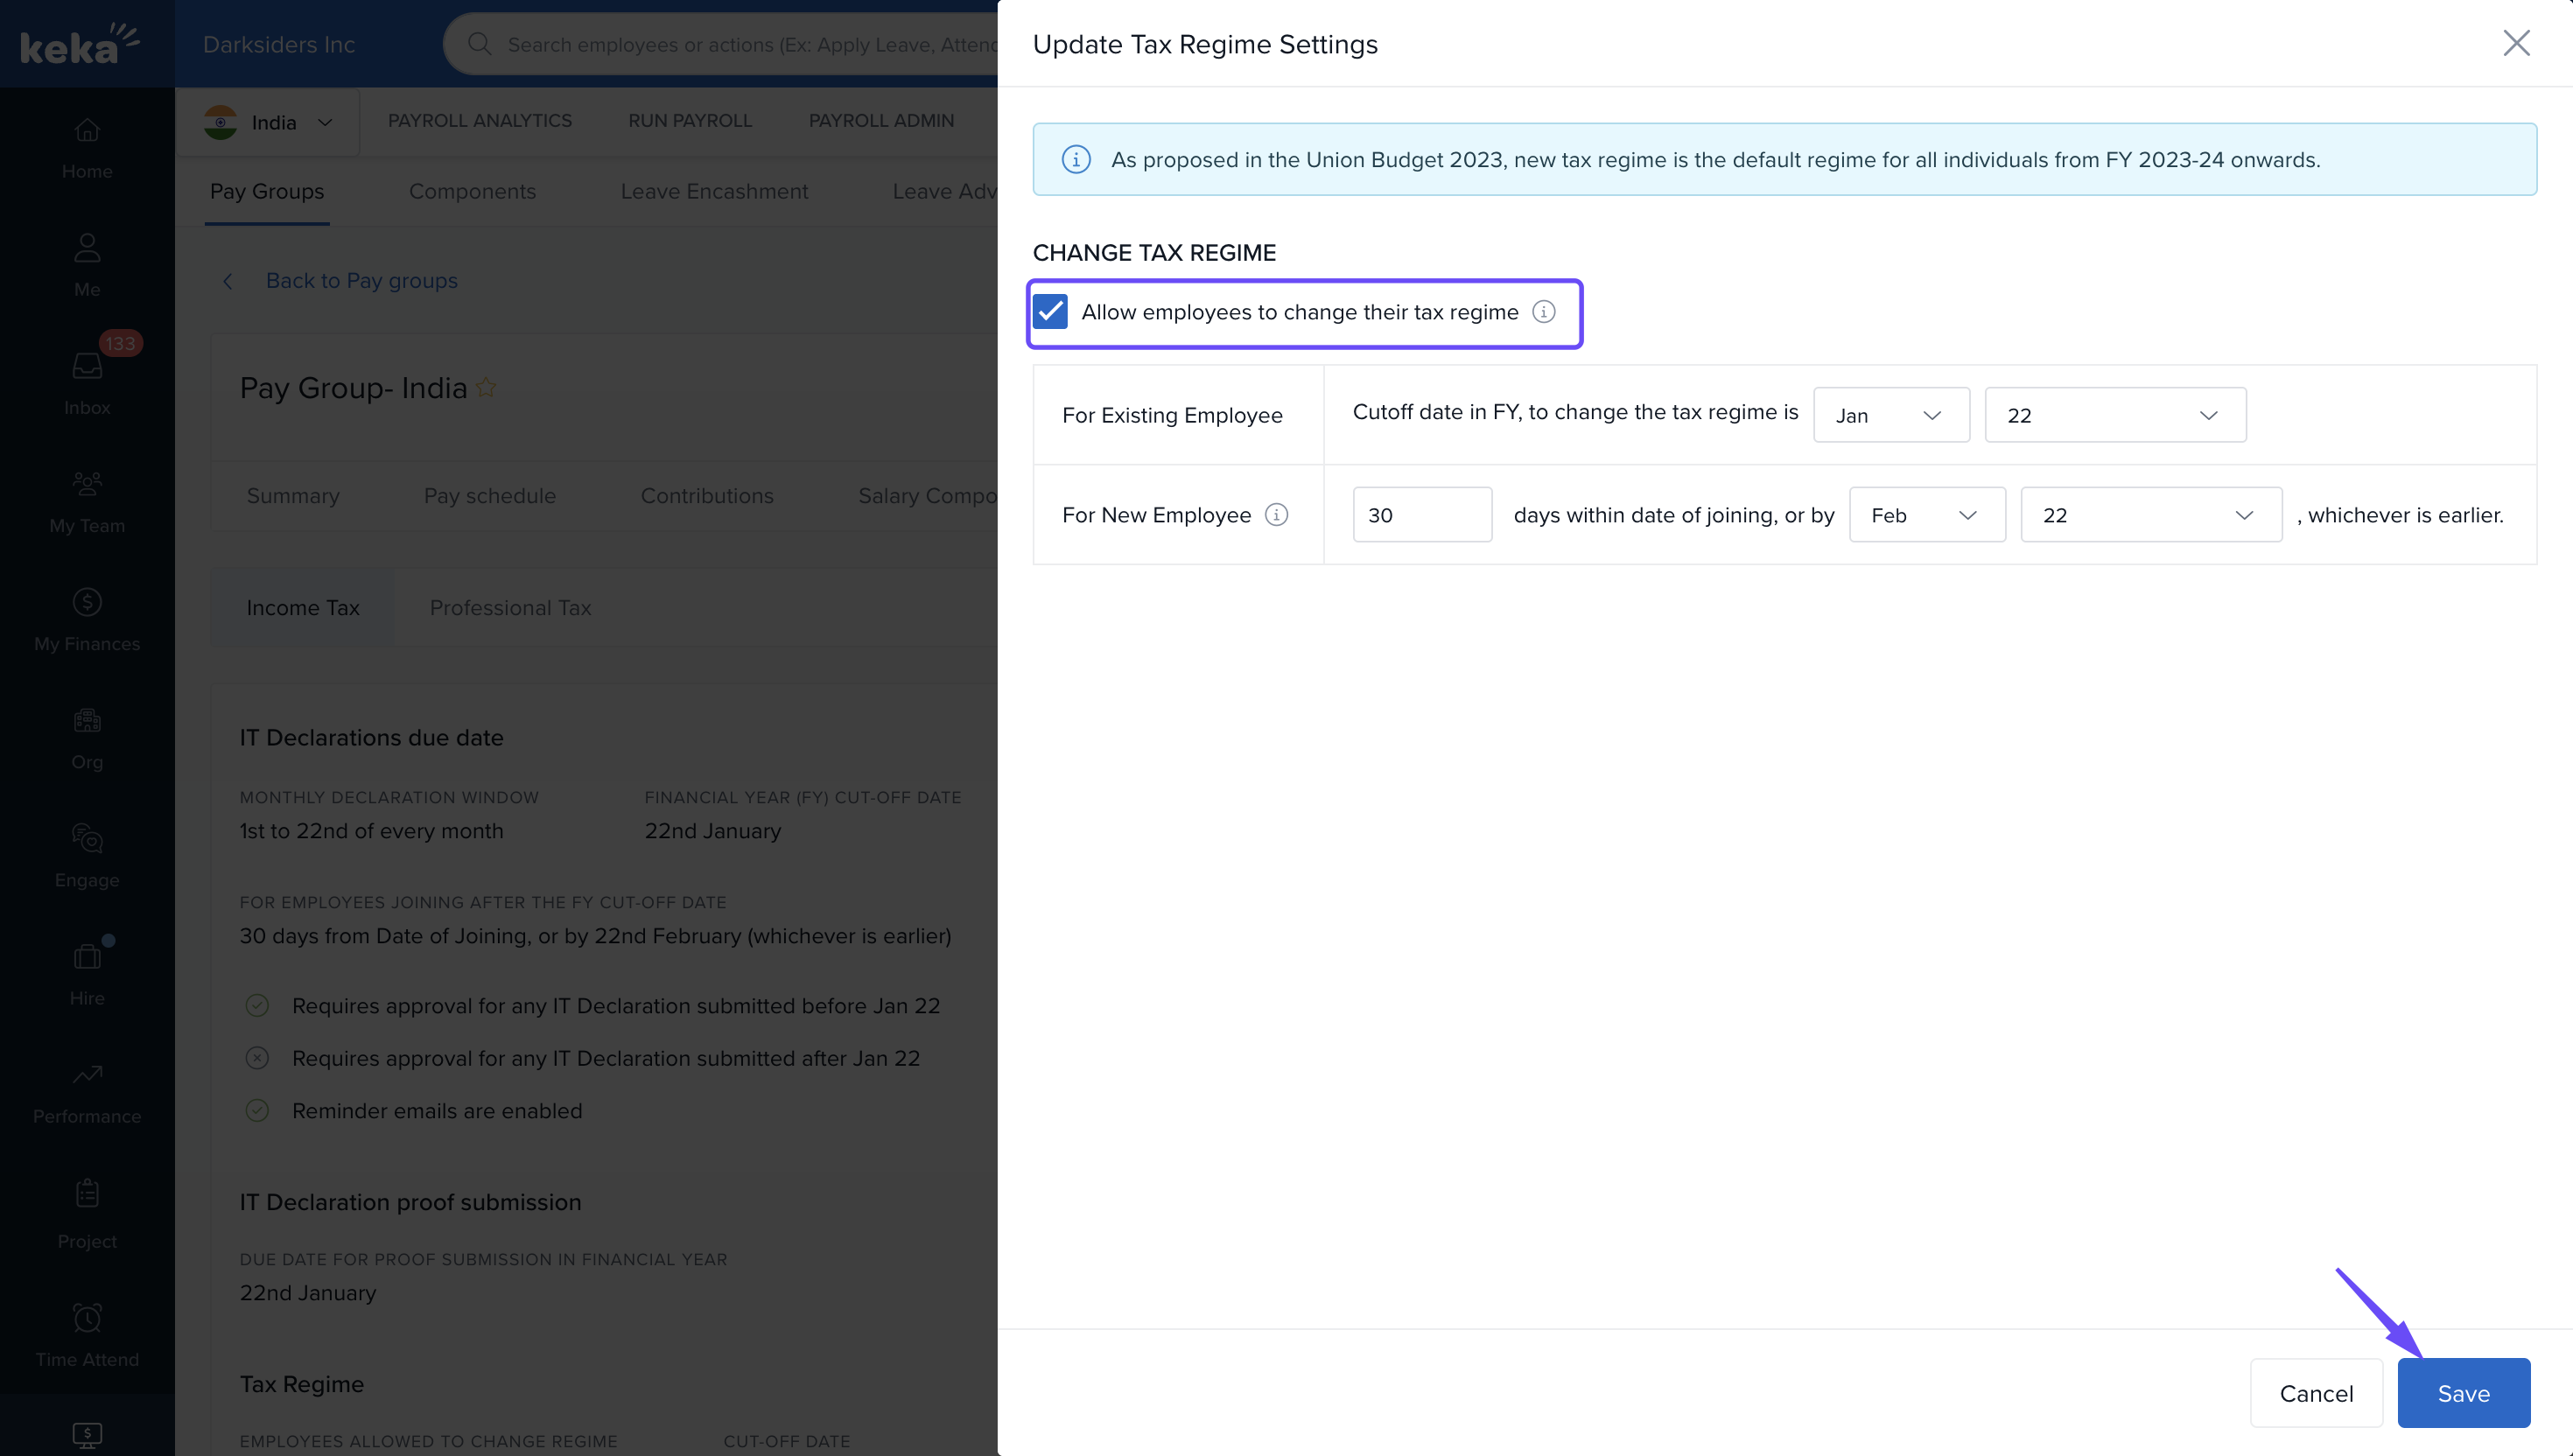
Task: Switch to the Professional Tax tab
Action: 510,608
